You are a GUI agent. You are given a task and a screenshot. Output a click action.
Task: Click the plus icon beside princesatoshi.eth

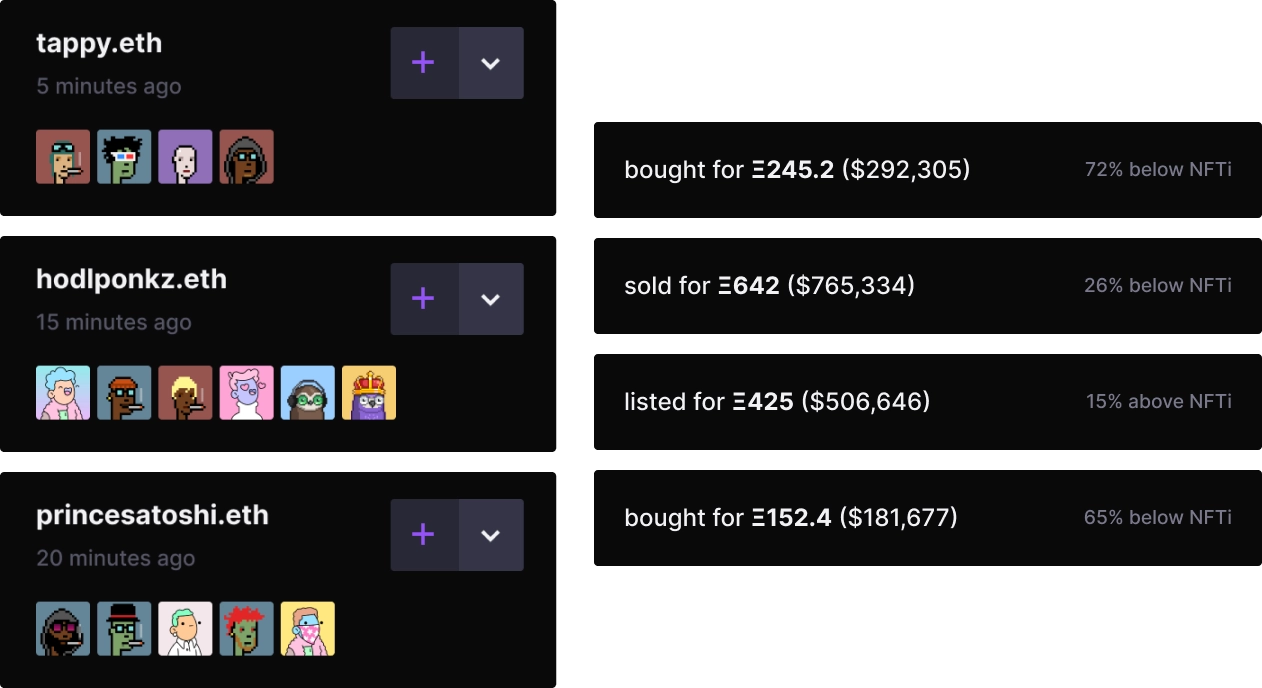tap(423, 535)
